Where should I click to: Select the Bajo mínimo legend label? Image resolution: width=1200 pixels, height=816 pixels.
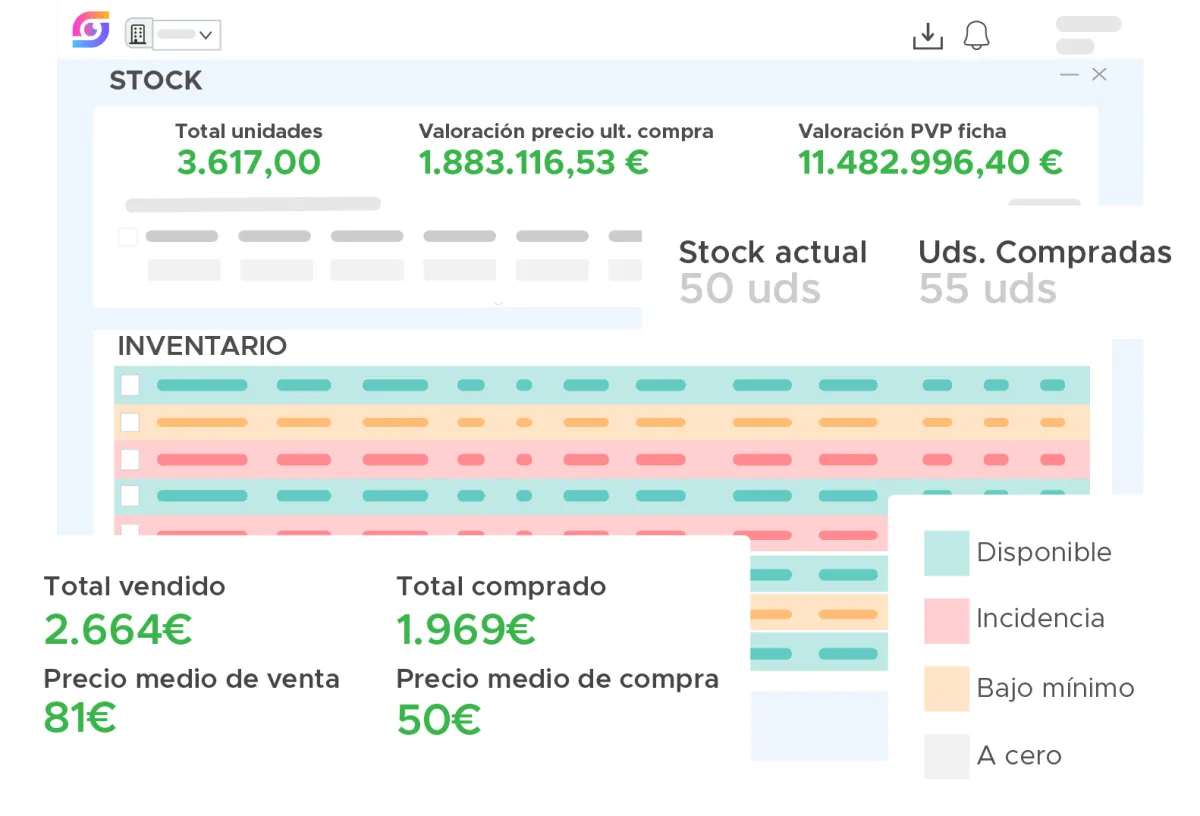click(x=1055, y=688)
